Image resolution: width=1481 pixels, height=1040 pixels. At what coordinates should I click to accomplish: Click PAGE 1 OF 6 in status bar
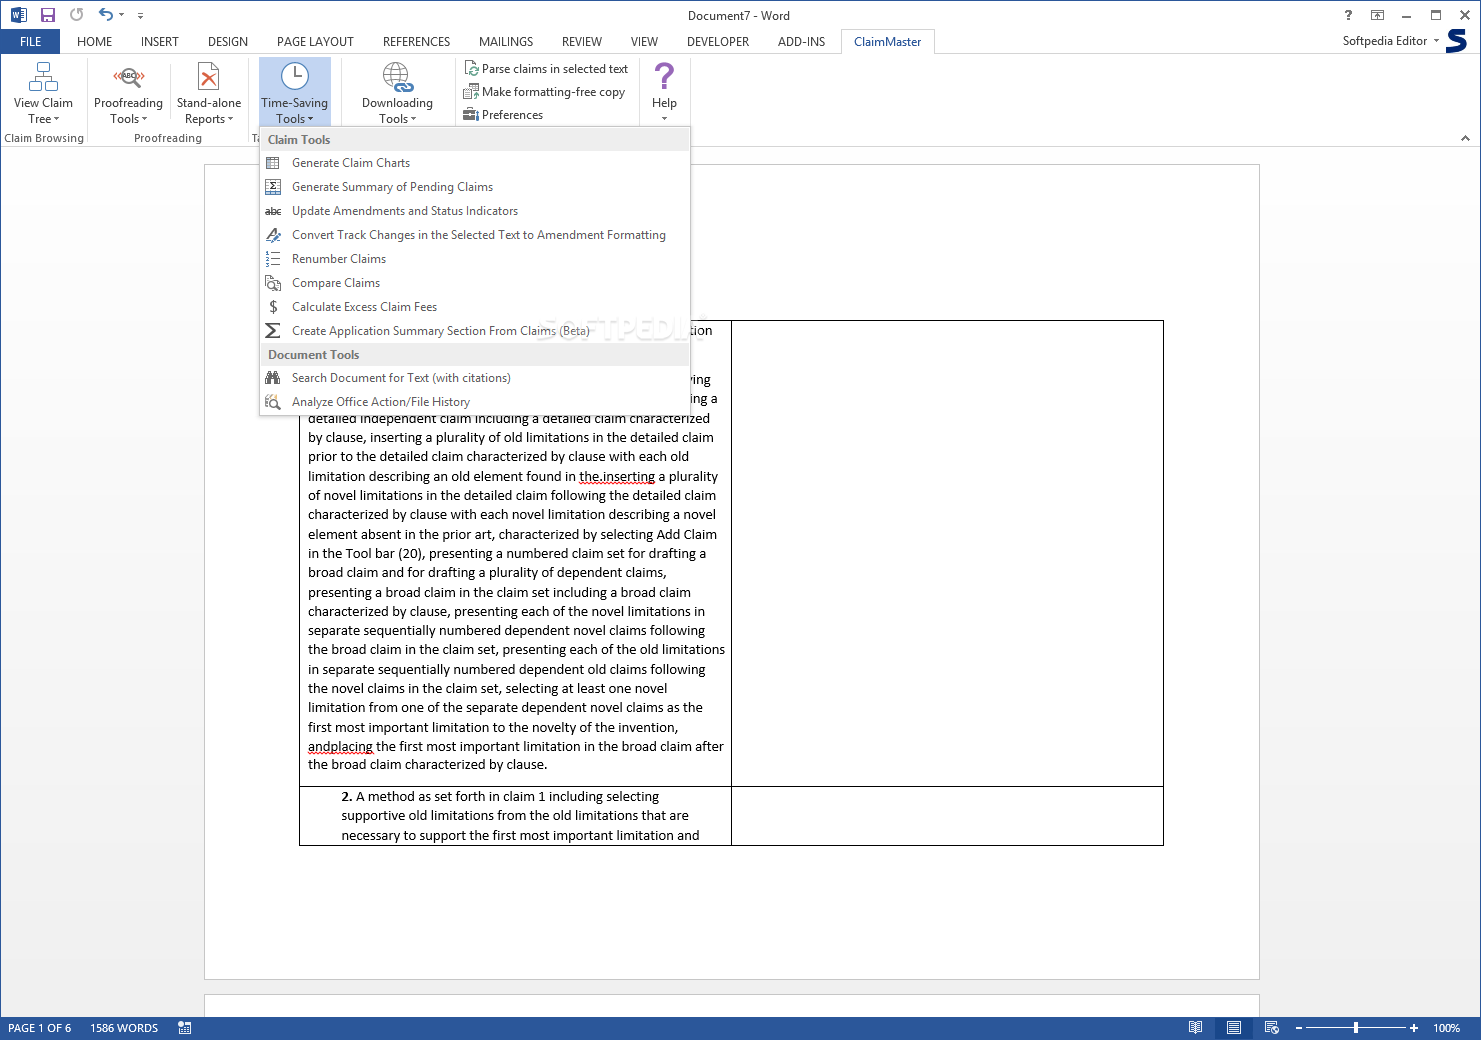click(40, 1028)
